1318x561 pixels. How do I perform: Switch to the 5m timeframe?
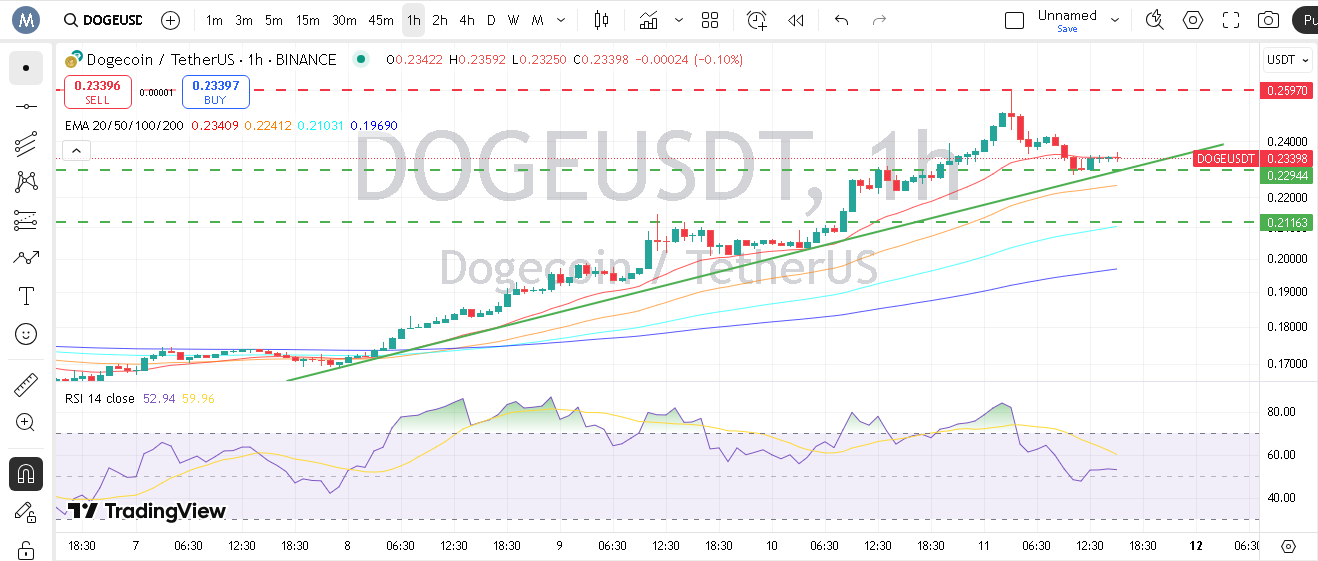(274, 20)
